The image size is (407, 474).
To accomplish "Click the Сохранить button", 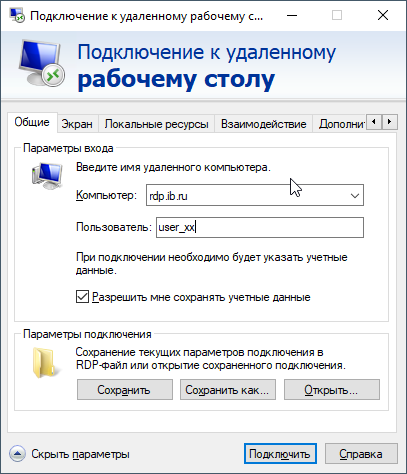I will click(125, 389).
